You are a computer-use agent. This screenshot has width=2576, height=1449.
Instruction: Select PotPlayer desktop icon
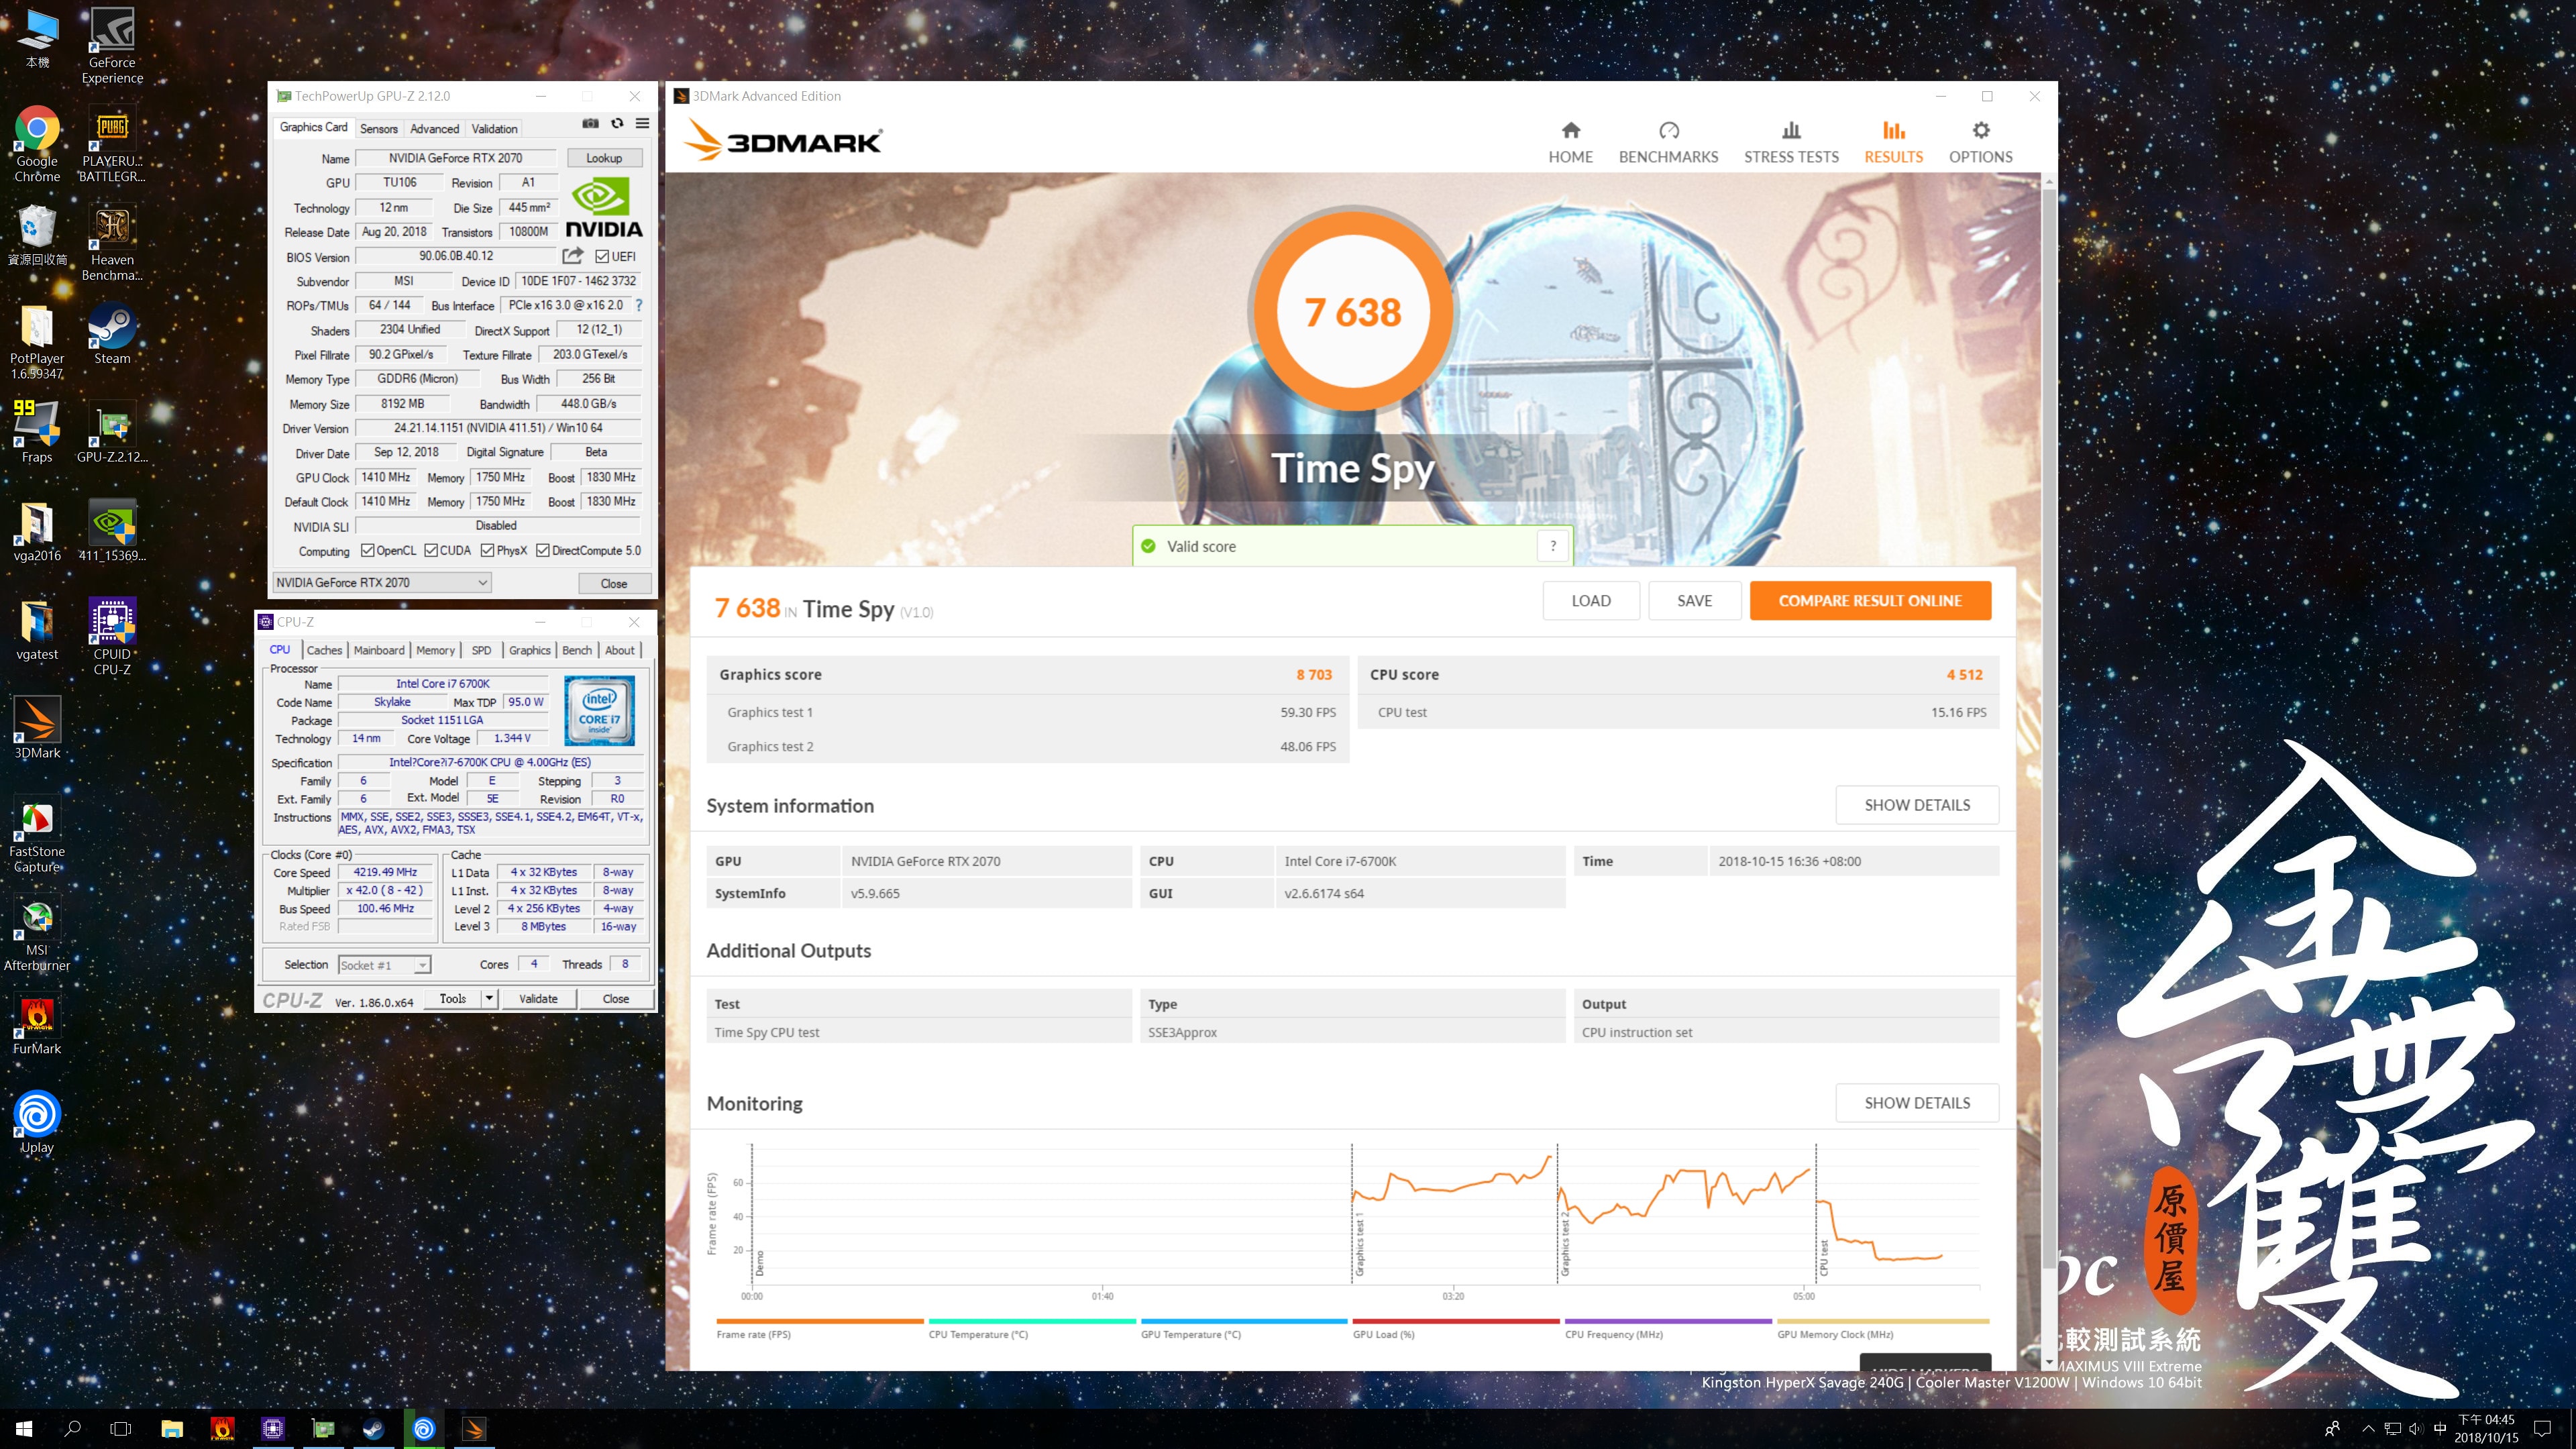coord(37,342)
